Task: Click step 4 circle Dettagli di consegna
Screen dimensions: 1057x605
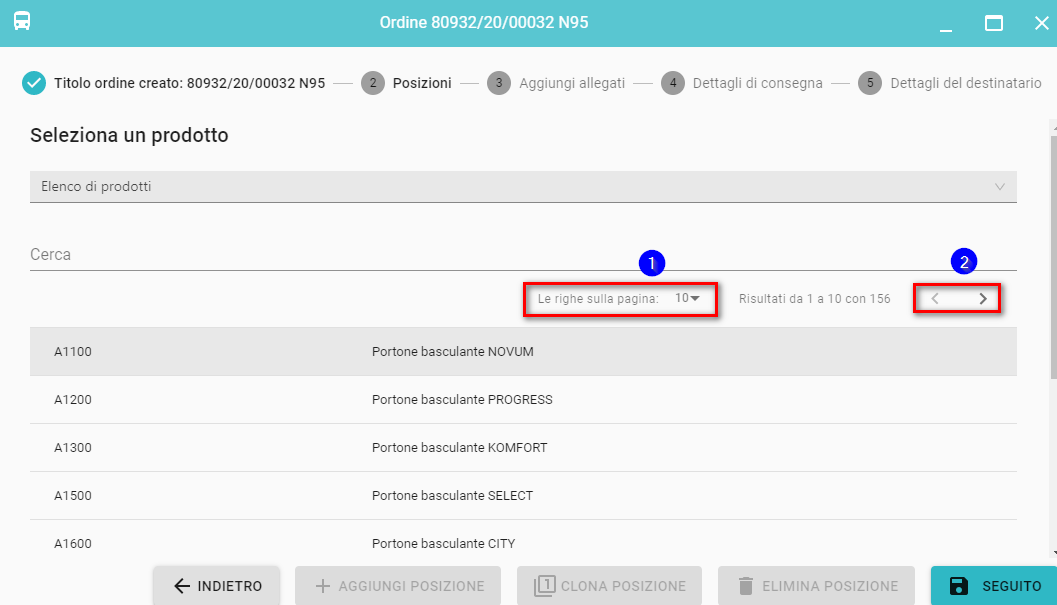Action: [x=673, y=83]
